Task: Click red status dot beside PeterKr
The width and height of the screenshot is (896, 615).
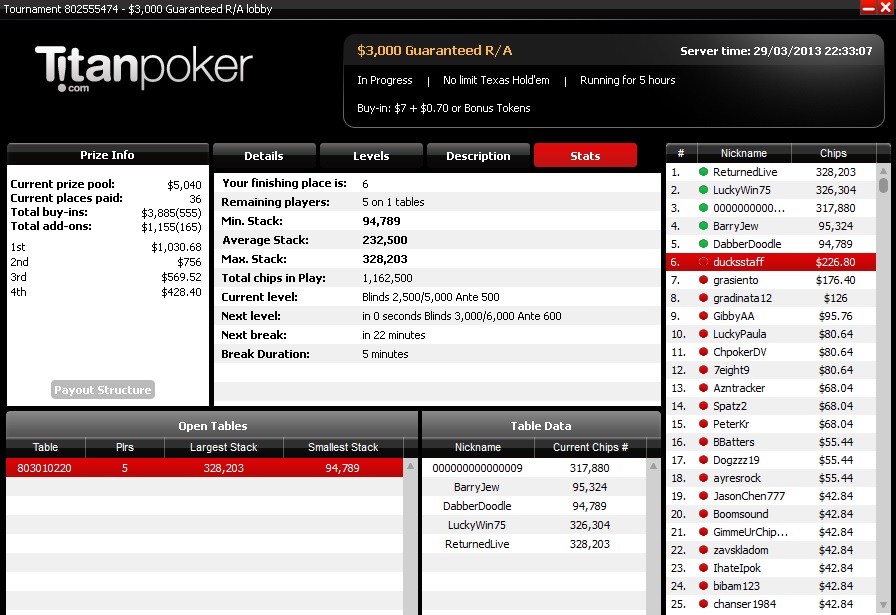Action: coord(703,424)
